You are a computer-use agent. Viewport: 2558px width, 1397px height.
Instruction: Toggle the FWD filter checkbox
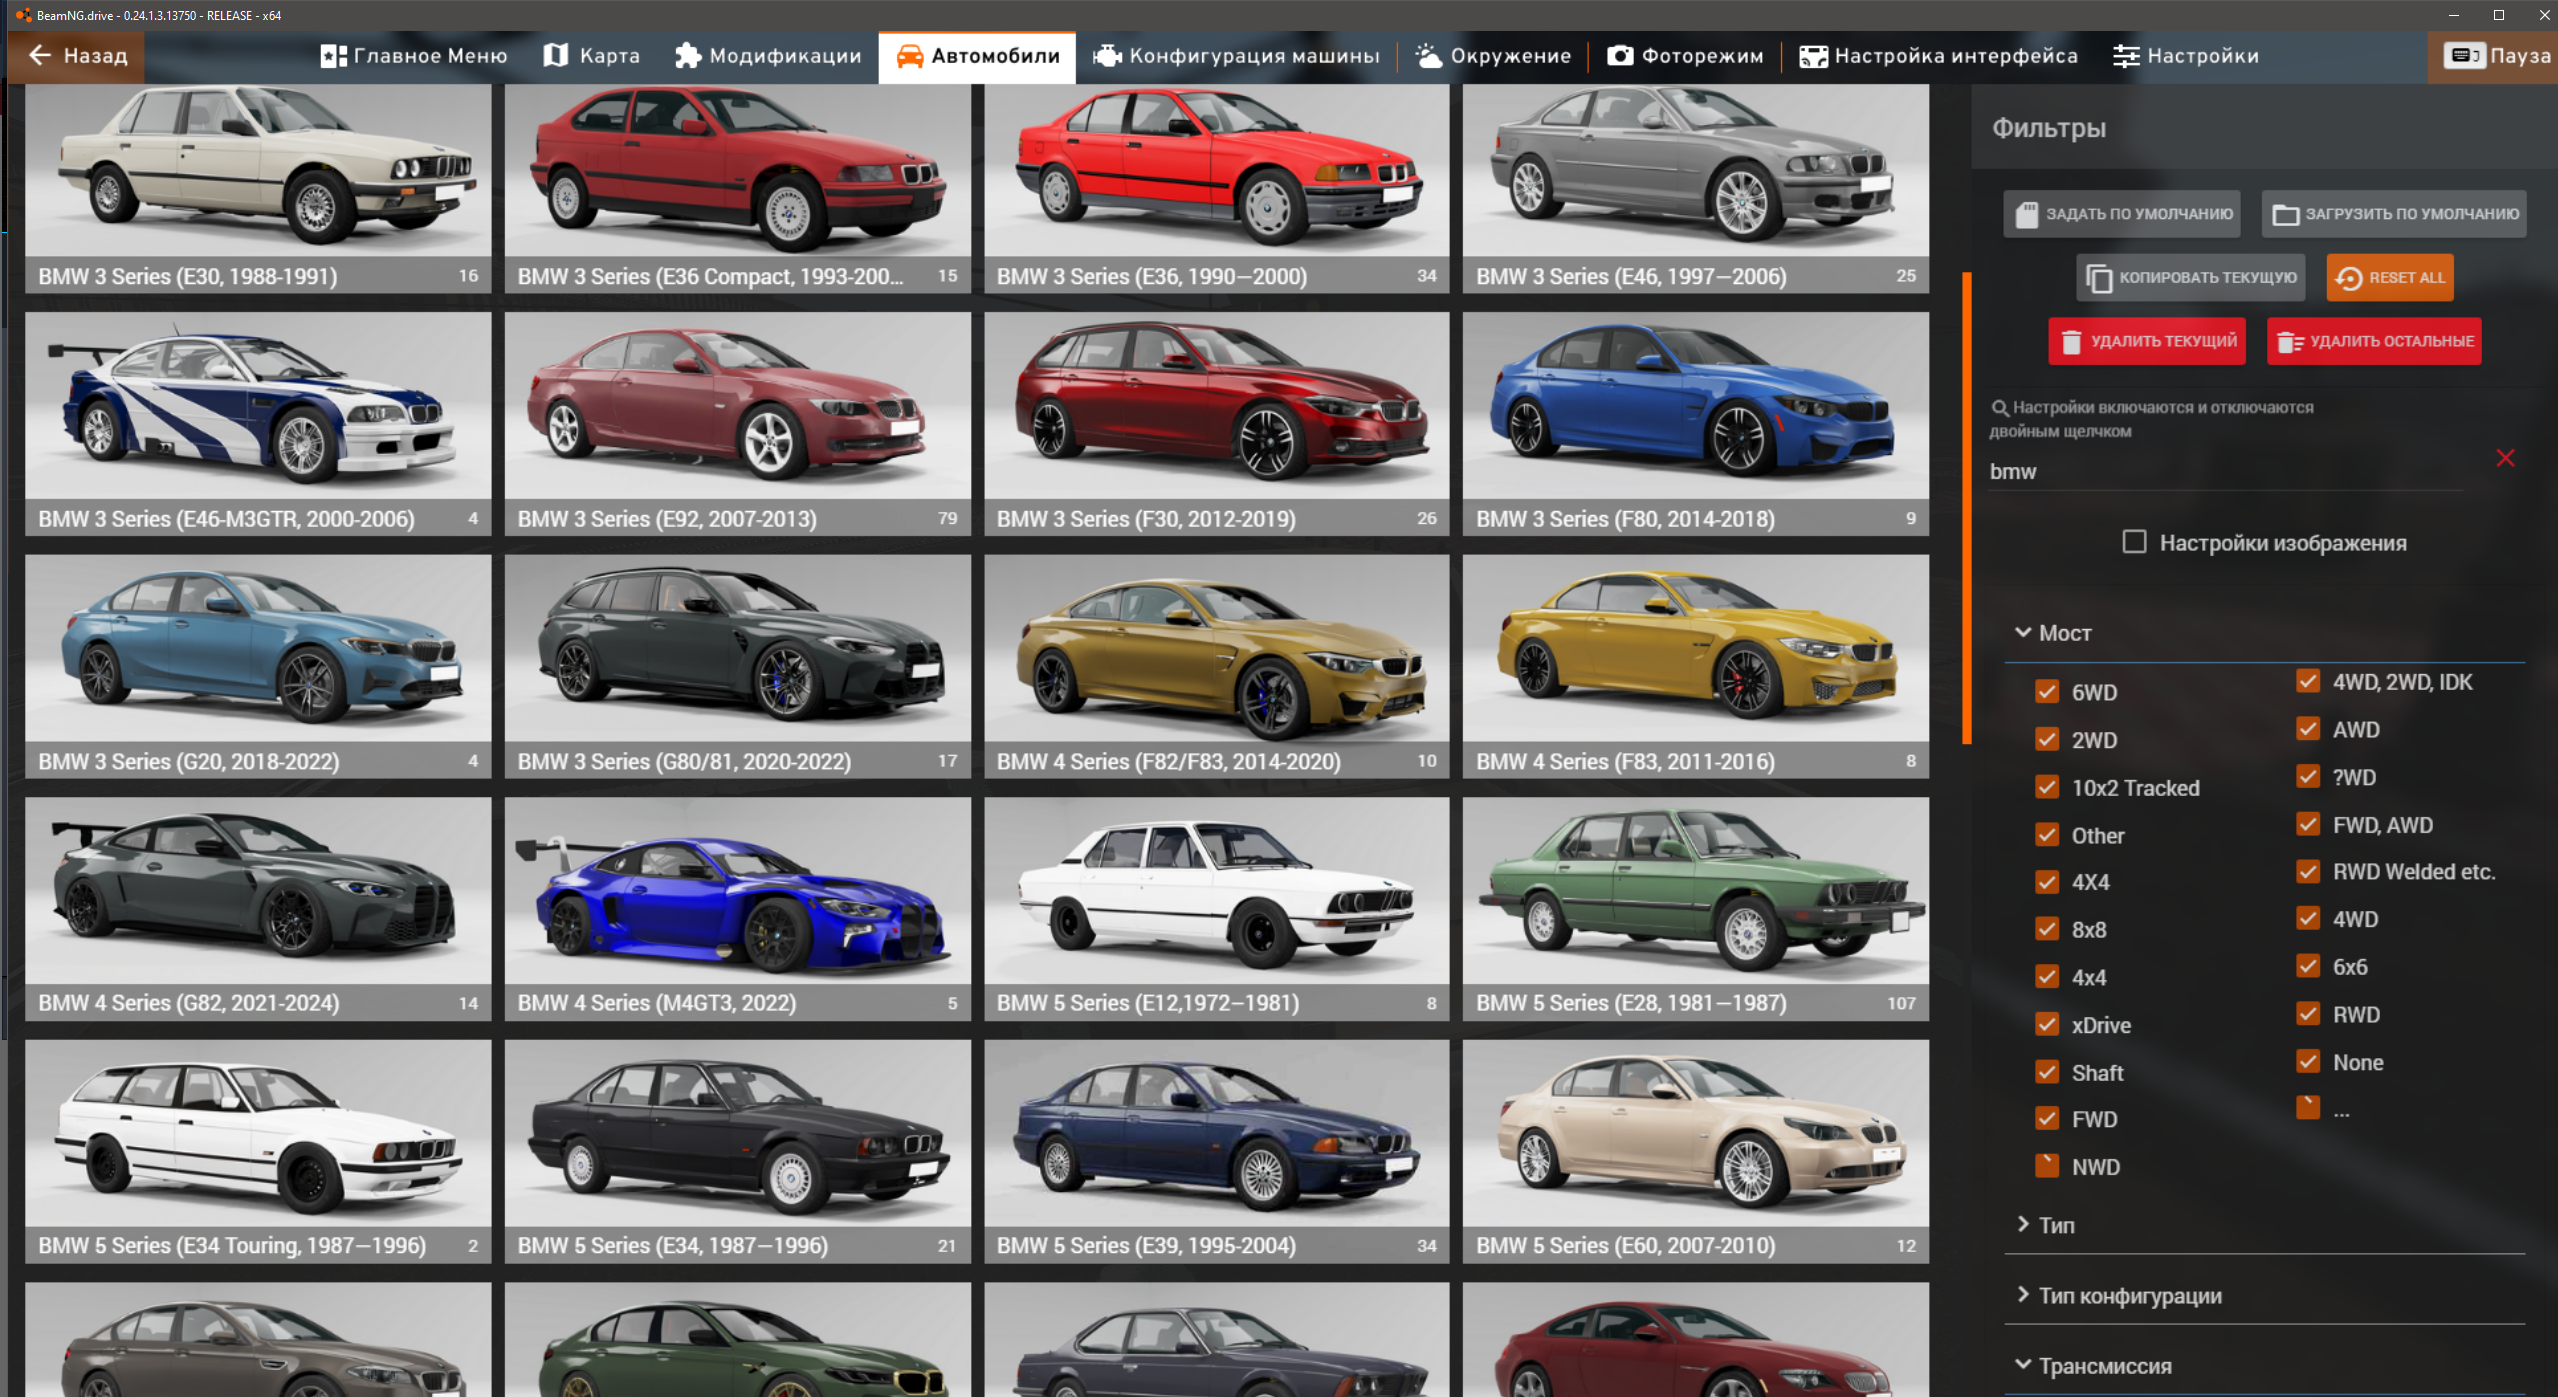point(2047,1119)
